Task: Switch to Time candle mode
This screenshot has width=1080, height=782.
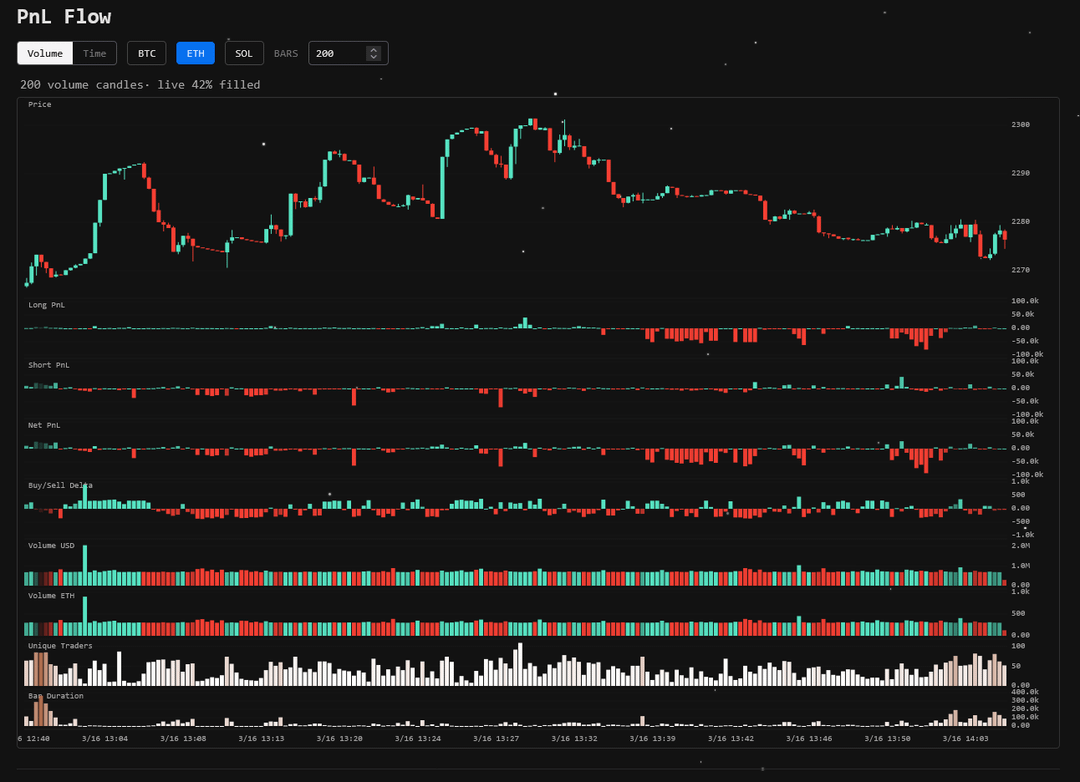Action: 95,53
